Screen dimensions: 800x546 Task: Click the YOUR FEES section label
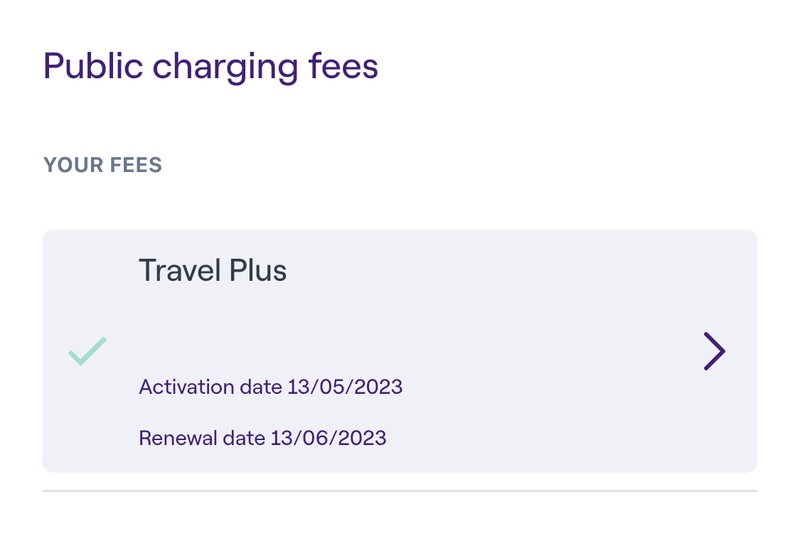[x=102, y=165]
